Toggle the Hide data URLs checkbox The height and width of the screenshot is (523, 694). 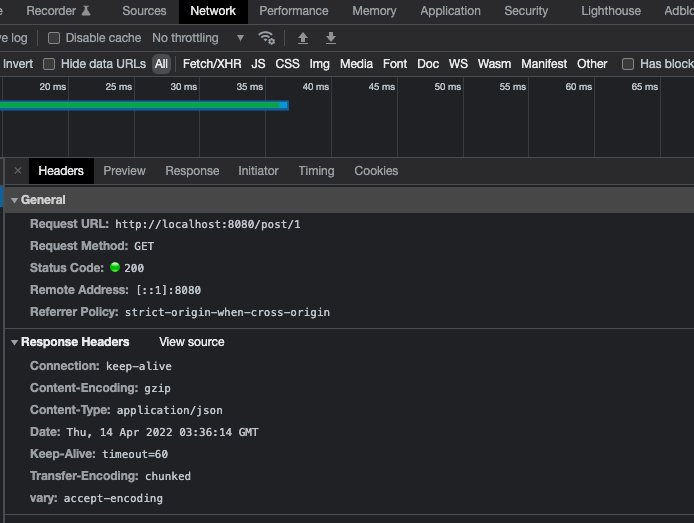(x=49, y=64)
